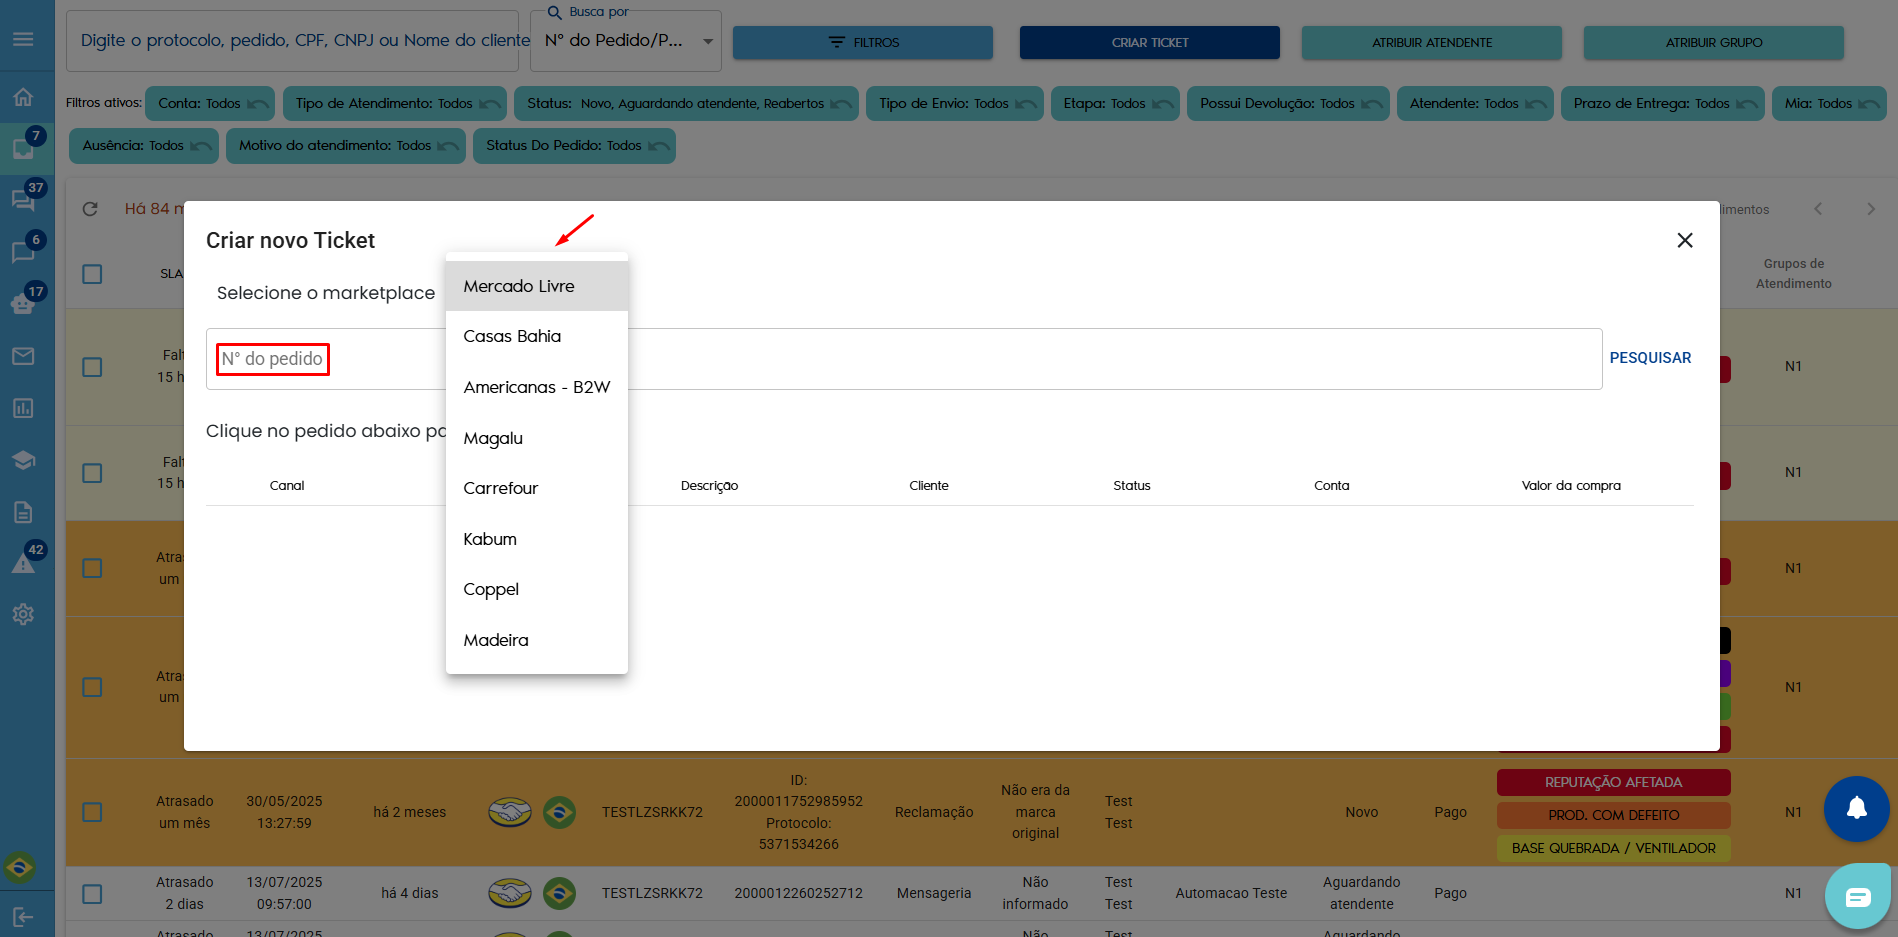The height and width of the screenshot is (937, 1898).
Task: Open the notification bell floating button
Action: (1857, 808)
